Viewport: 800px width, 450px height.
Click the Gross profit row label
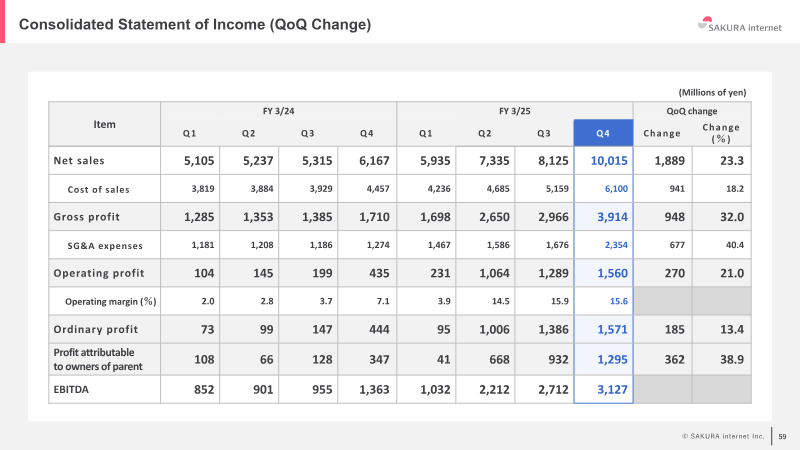pyautogui.click(x=86, y=217)
